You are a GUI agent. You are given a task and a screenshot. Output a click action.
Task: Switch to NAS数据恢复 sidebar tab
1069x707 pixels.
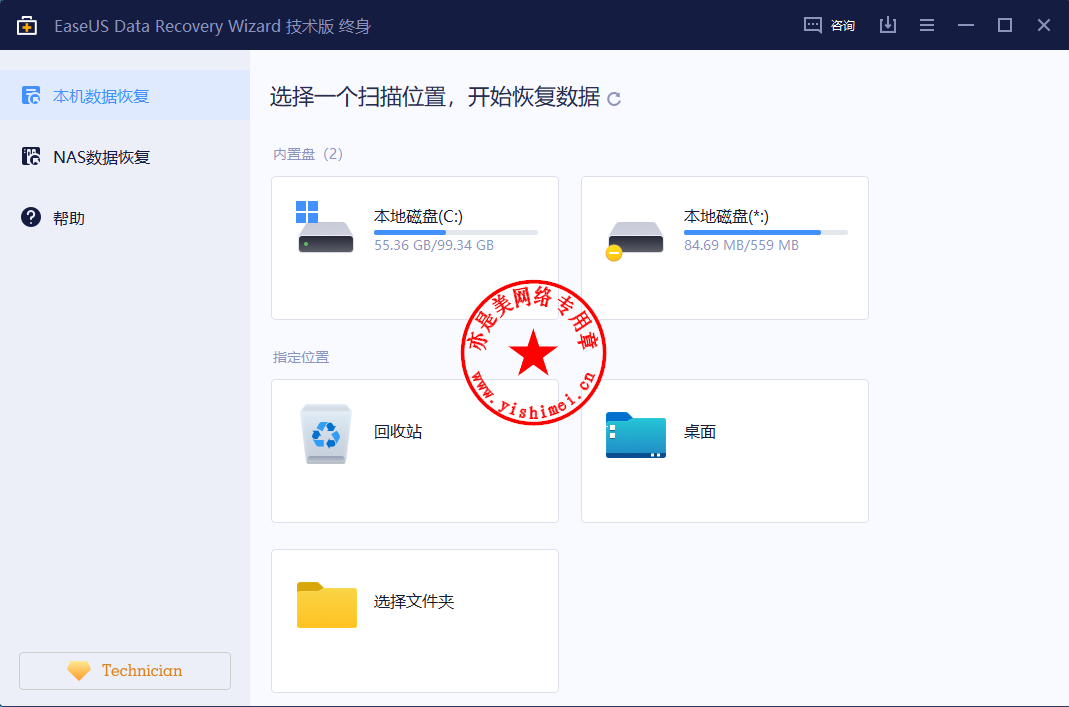coord(125,157)
